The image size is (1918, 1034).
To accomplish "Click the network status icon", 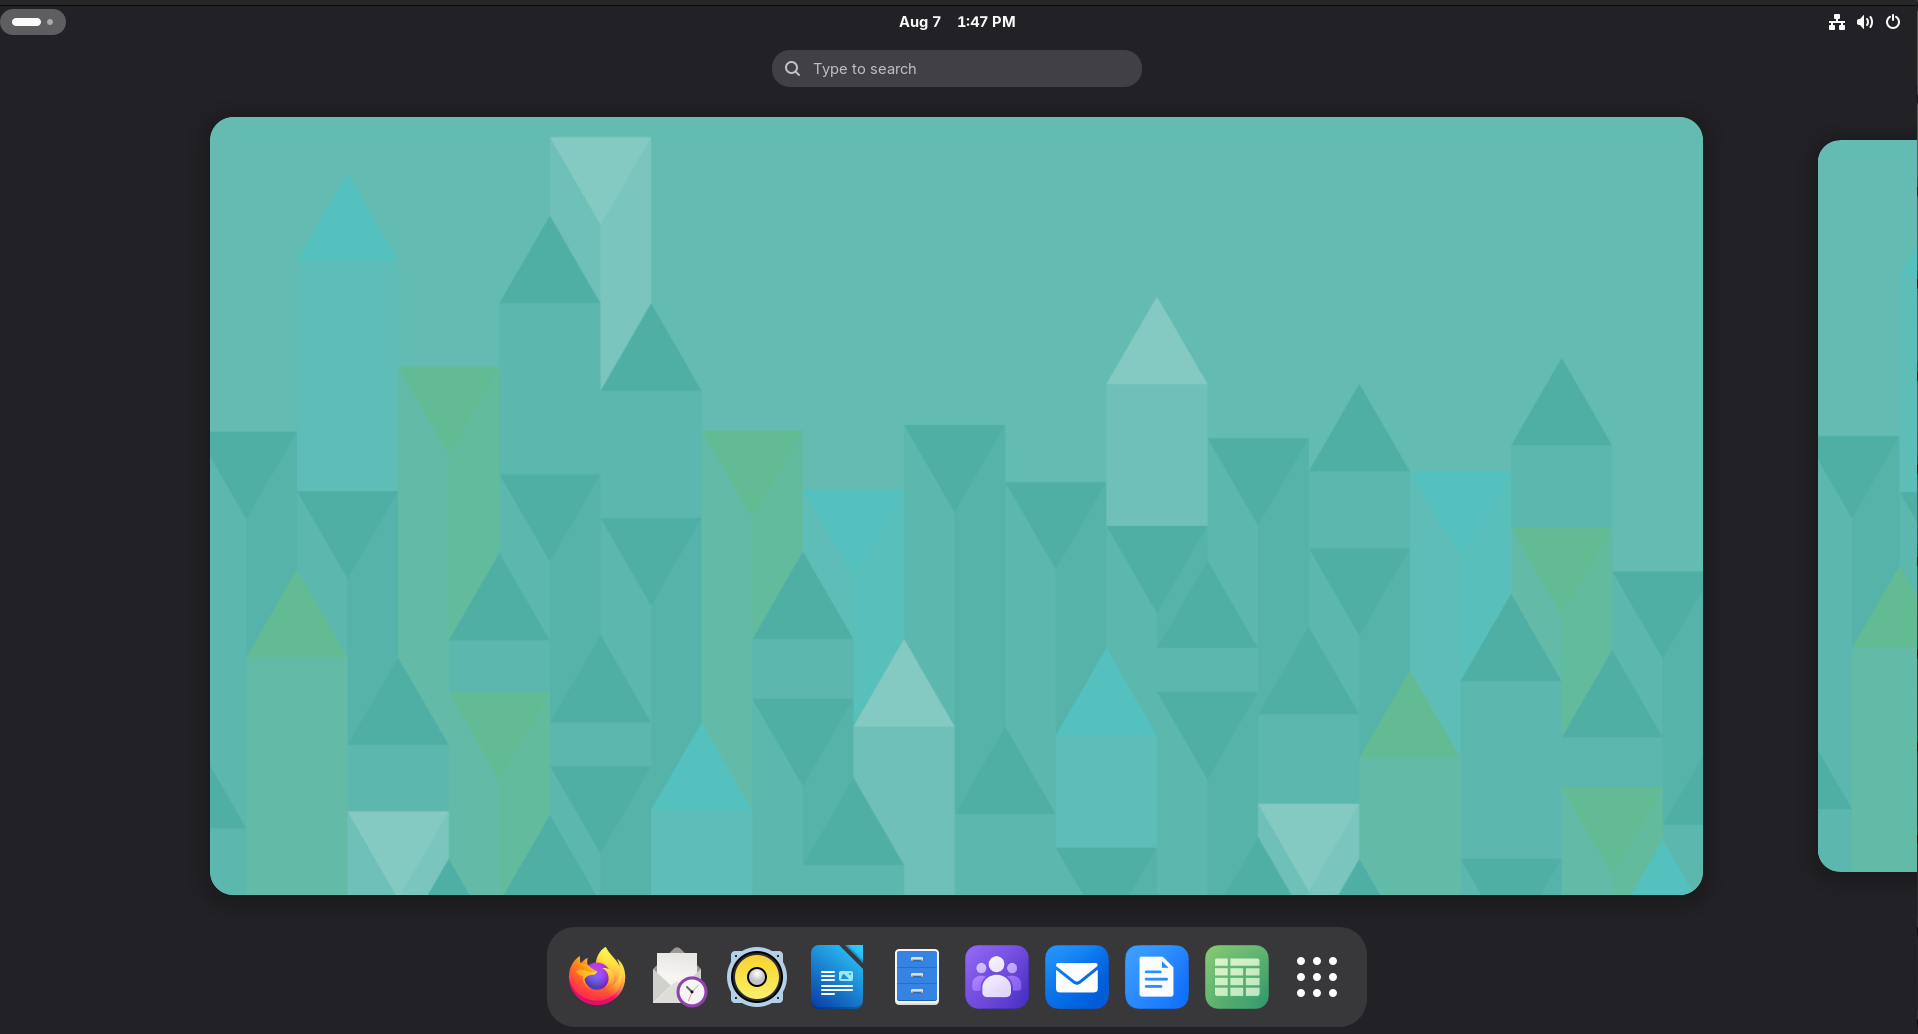I will (1837, 22).
